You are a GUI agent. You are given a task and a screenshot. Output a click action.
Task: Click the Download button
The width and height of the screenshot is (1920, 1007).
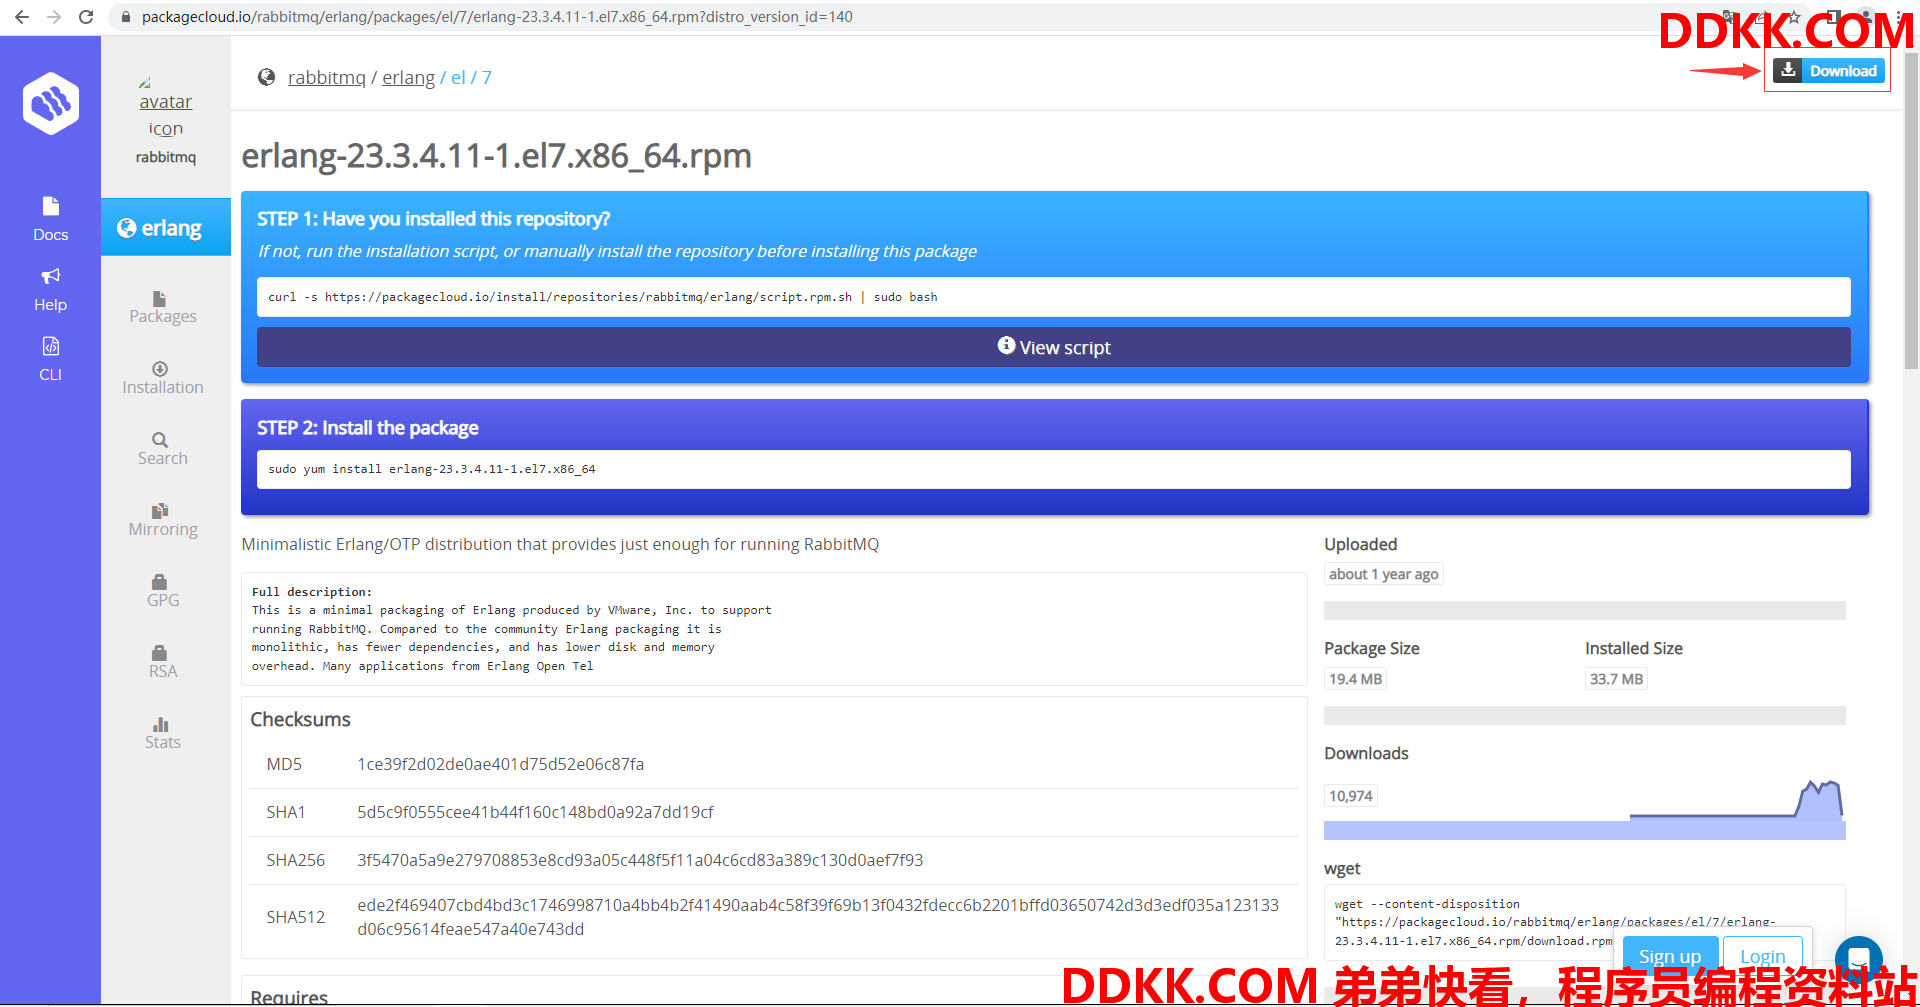click(x=1829, y=71)
